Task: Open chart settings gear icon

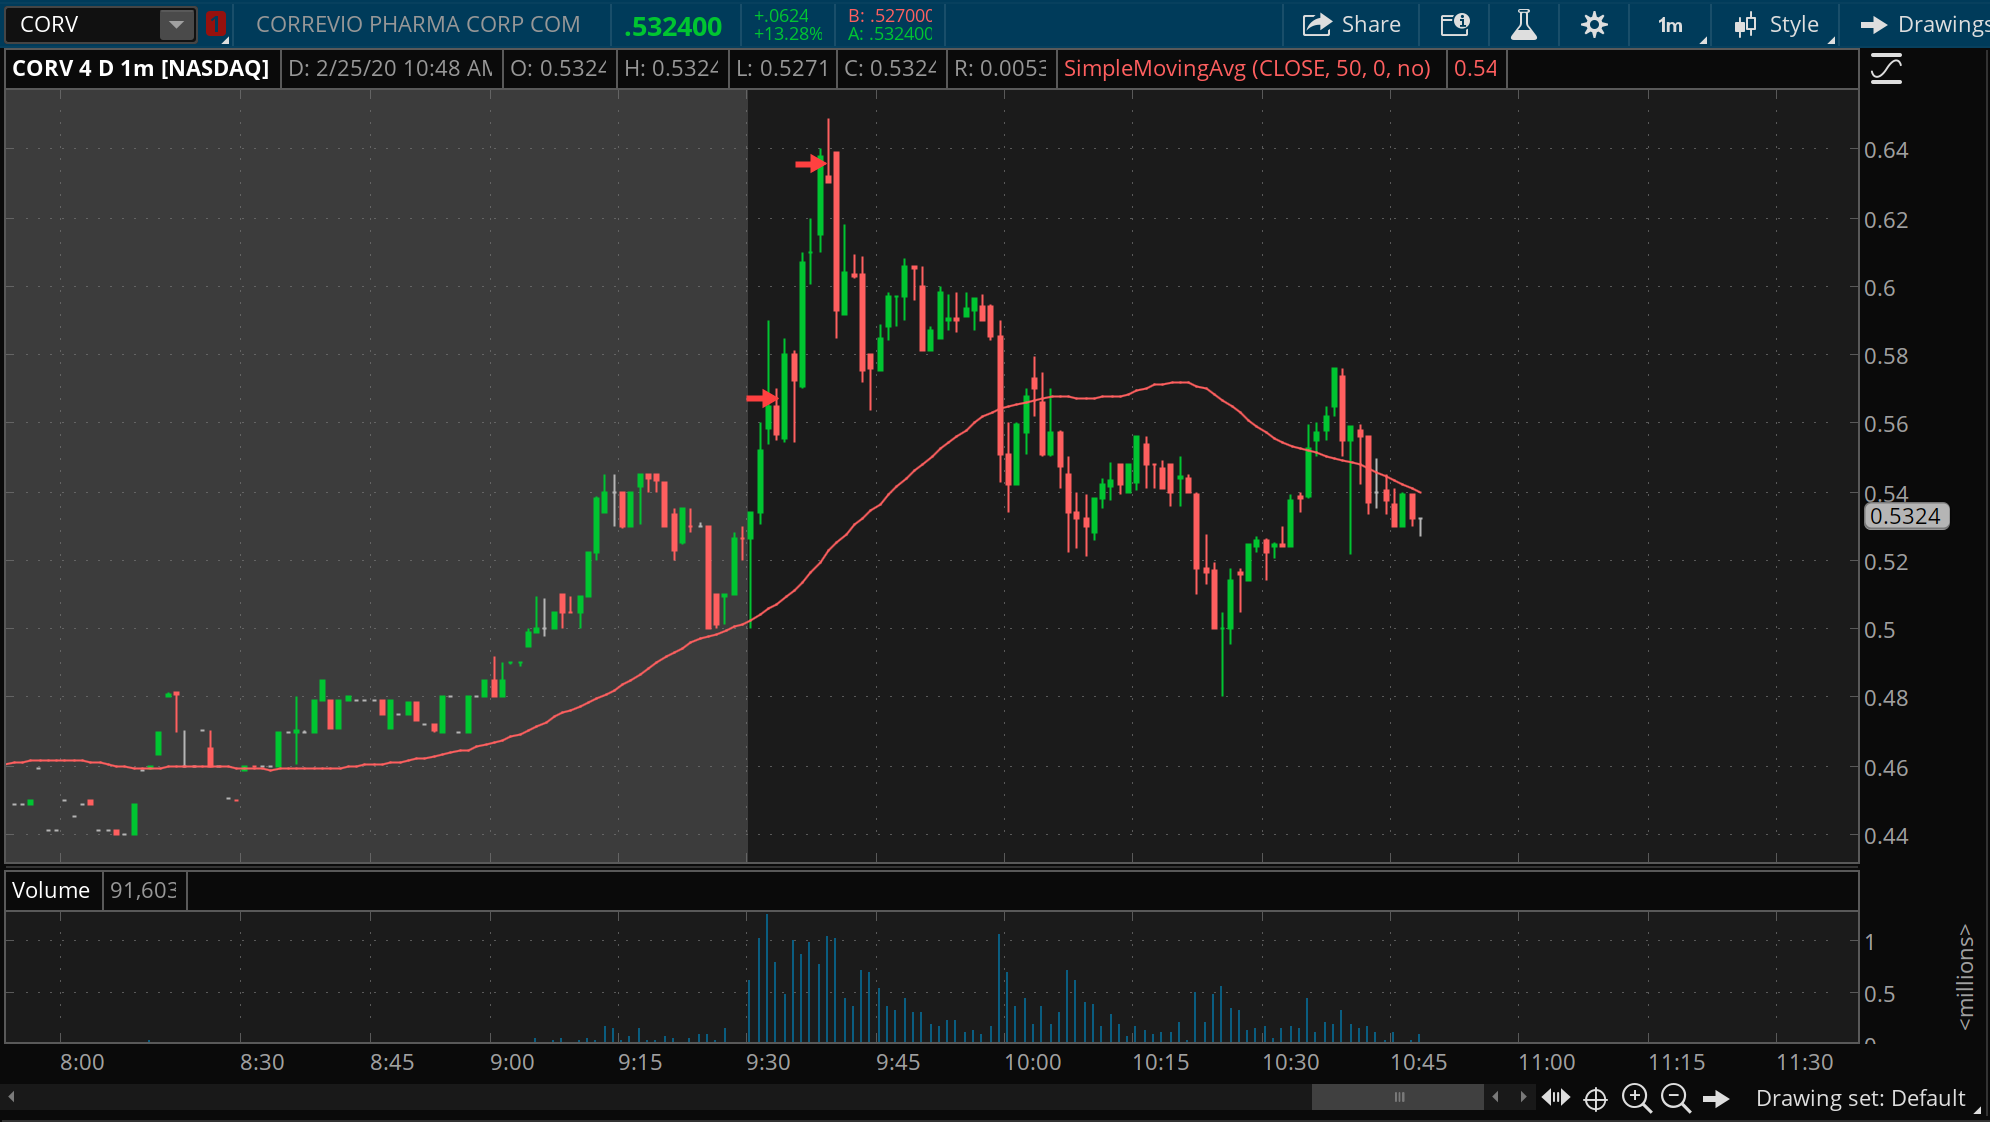Action: tap(1594, 25)
